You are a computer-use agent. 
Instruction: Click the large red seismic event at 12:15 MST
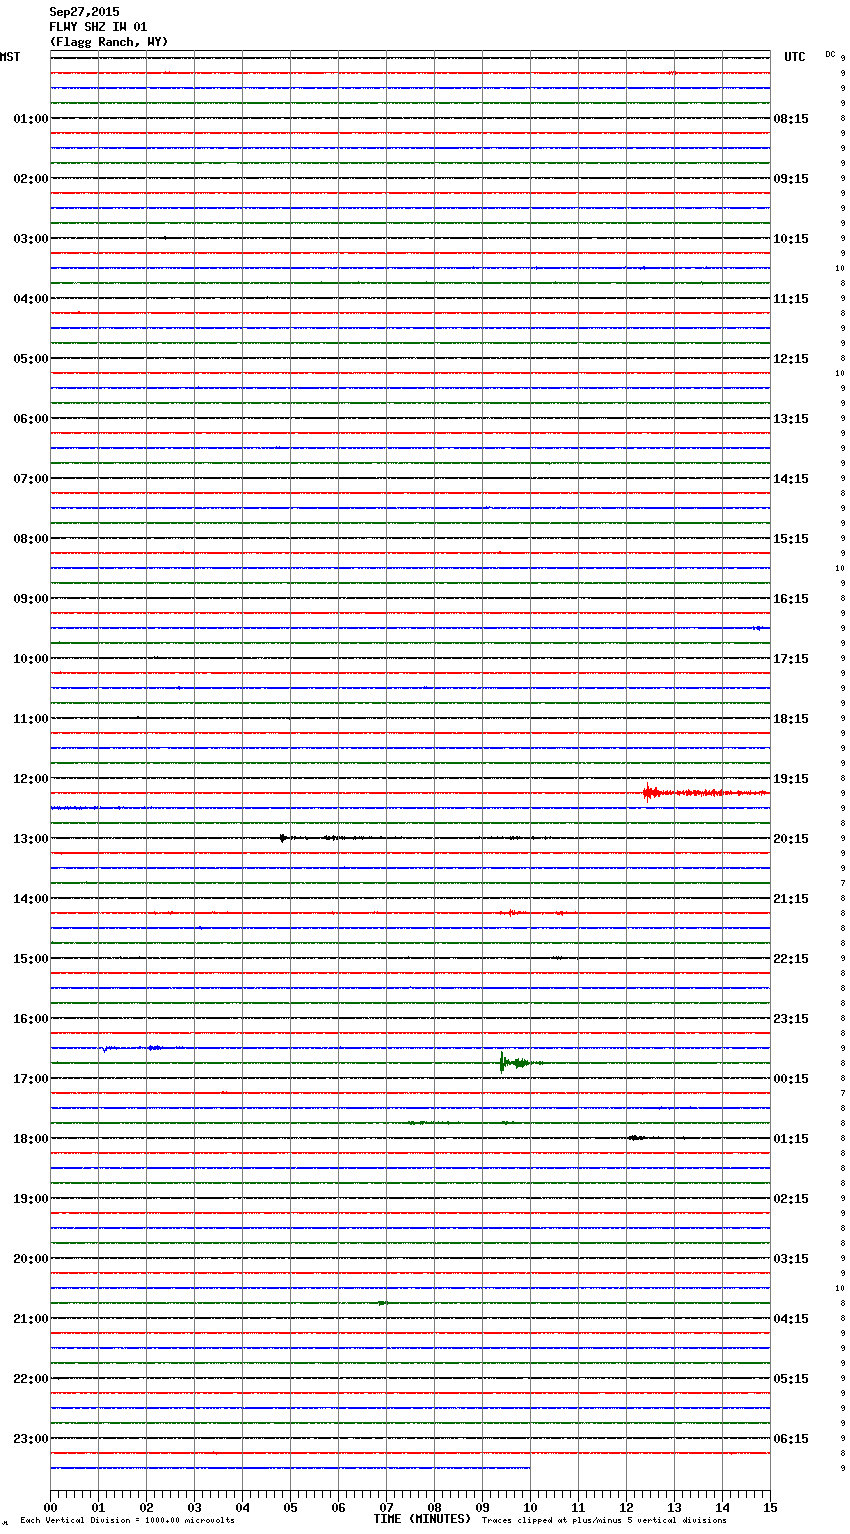click(x=652, y=793)
